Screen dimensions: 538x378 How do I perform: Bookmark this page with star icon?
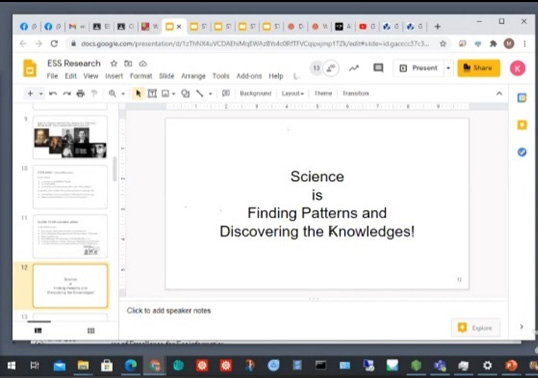point(443,44)
